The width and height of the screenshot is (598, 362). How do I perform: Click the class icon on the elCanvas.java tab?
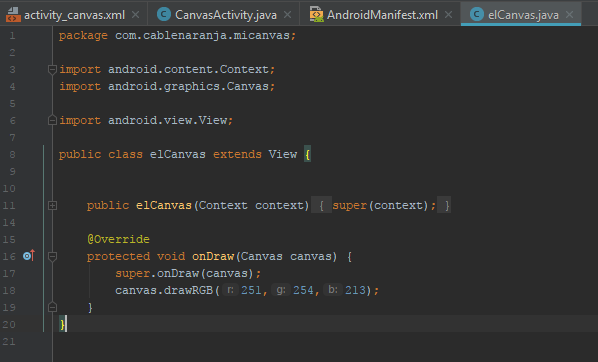click(x=477, y=14)
